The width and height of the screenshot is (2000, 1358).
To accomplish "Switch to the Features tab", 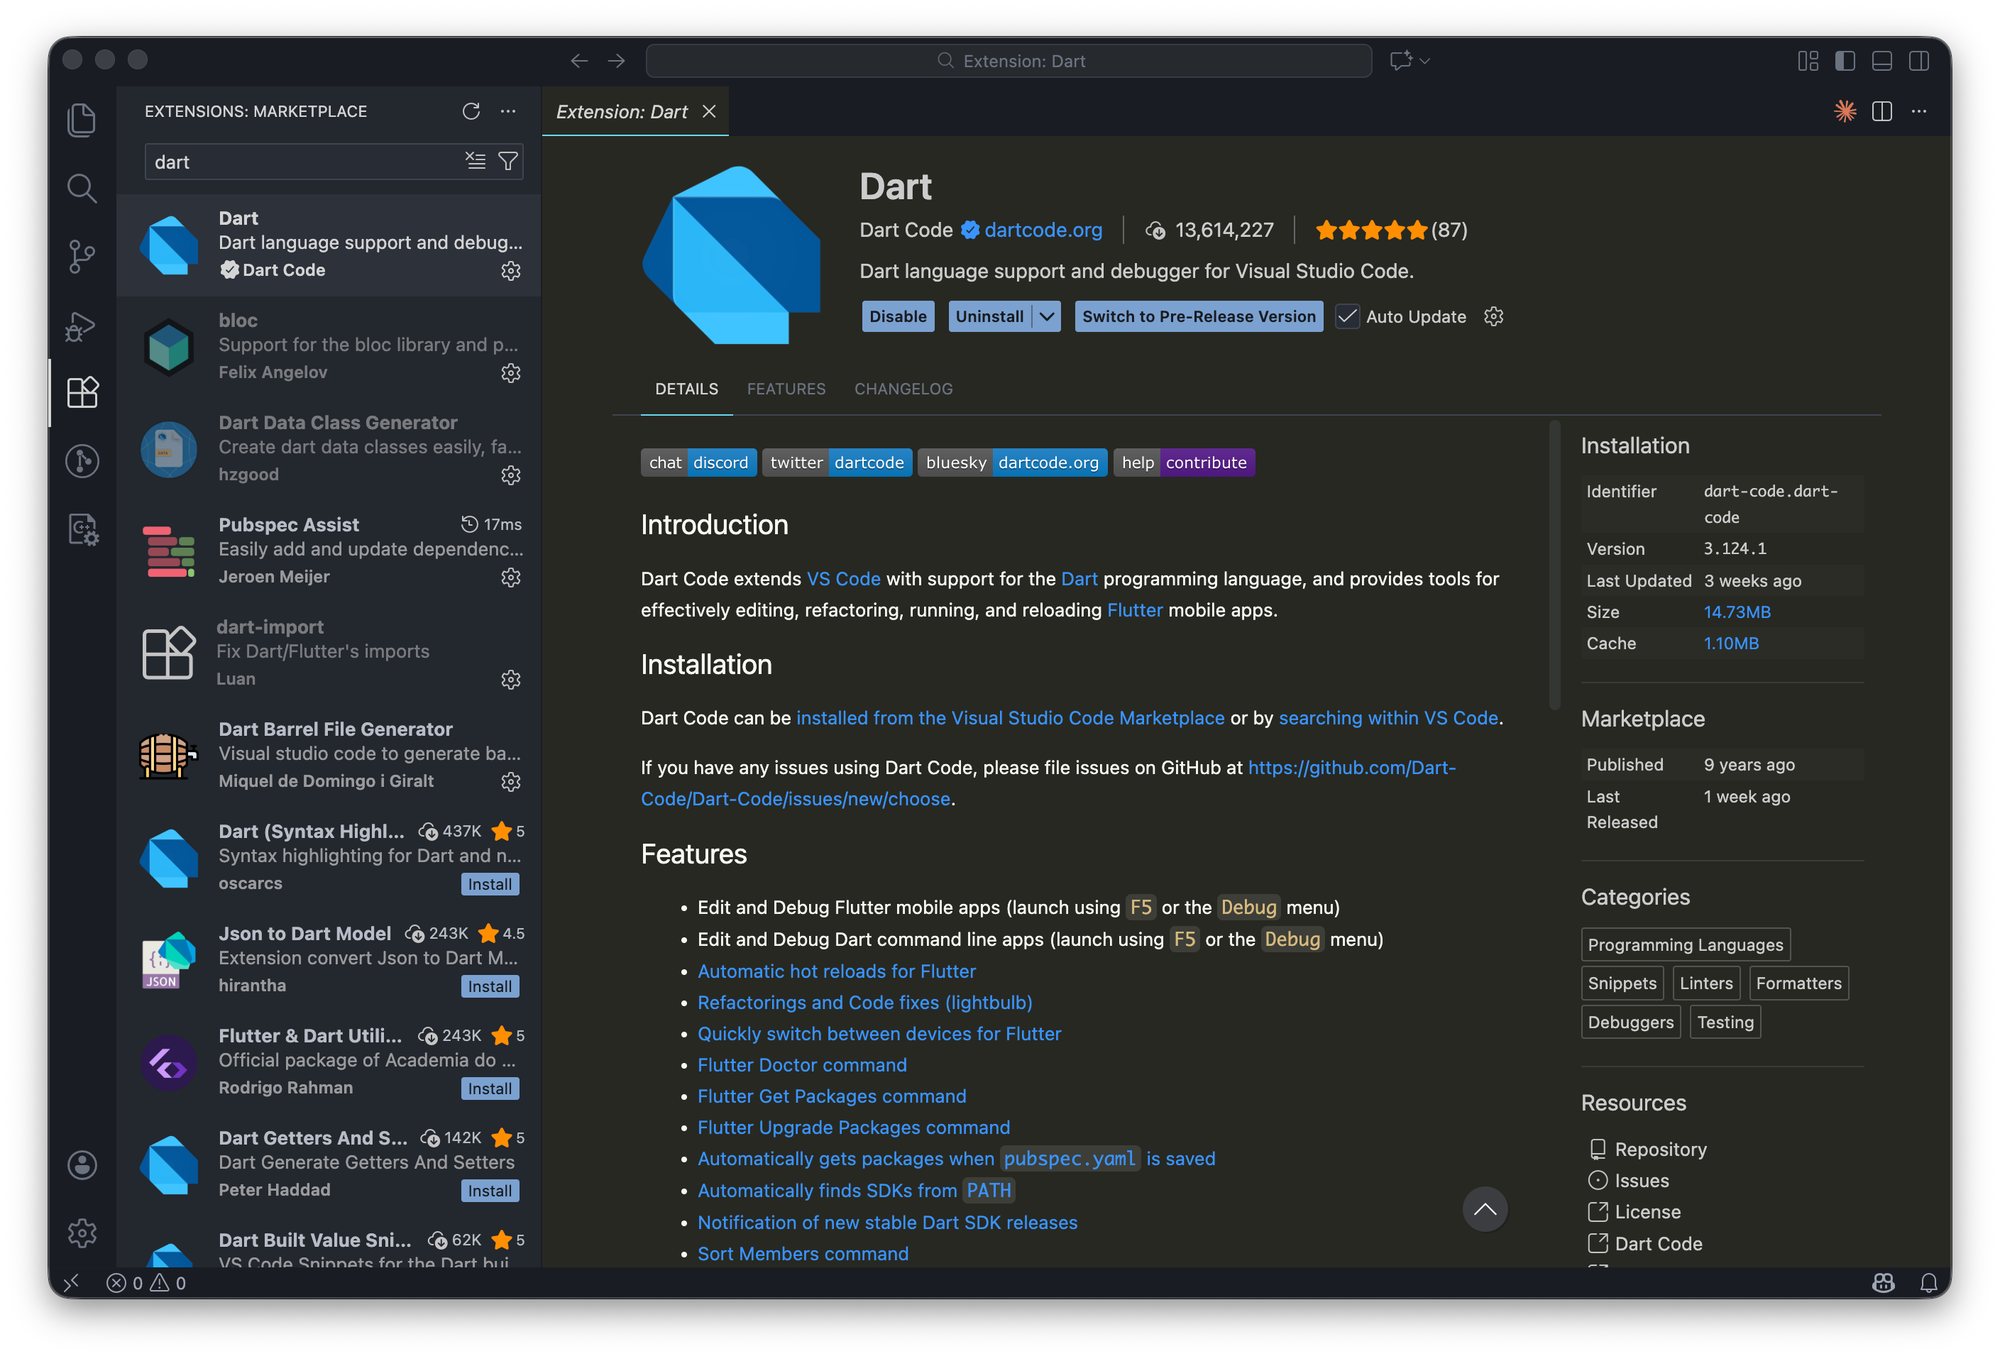I will [x=786, y=389].
